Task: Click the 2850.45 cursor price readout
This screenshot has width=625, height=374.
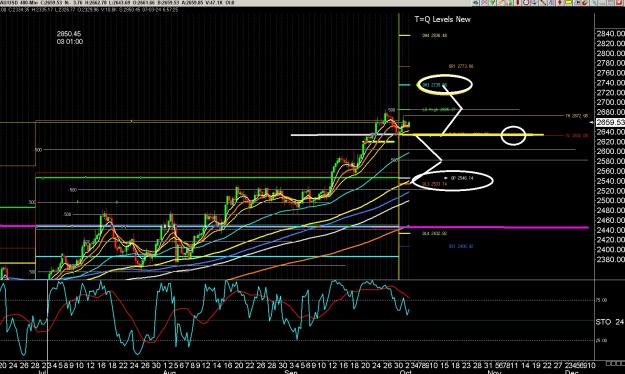Action: coord(69,34)
